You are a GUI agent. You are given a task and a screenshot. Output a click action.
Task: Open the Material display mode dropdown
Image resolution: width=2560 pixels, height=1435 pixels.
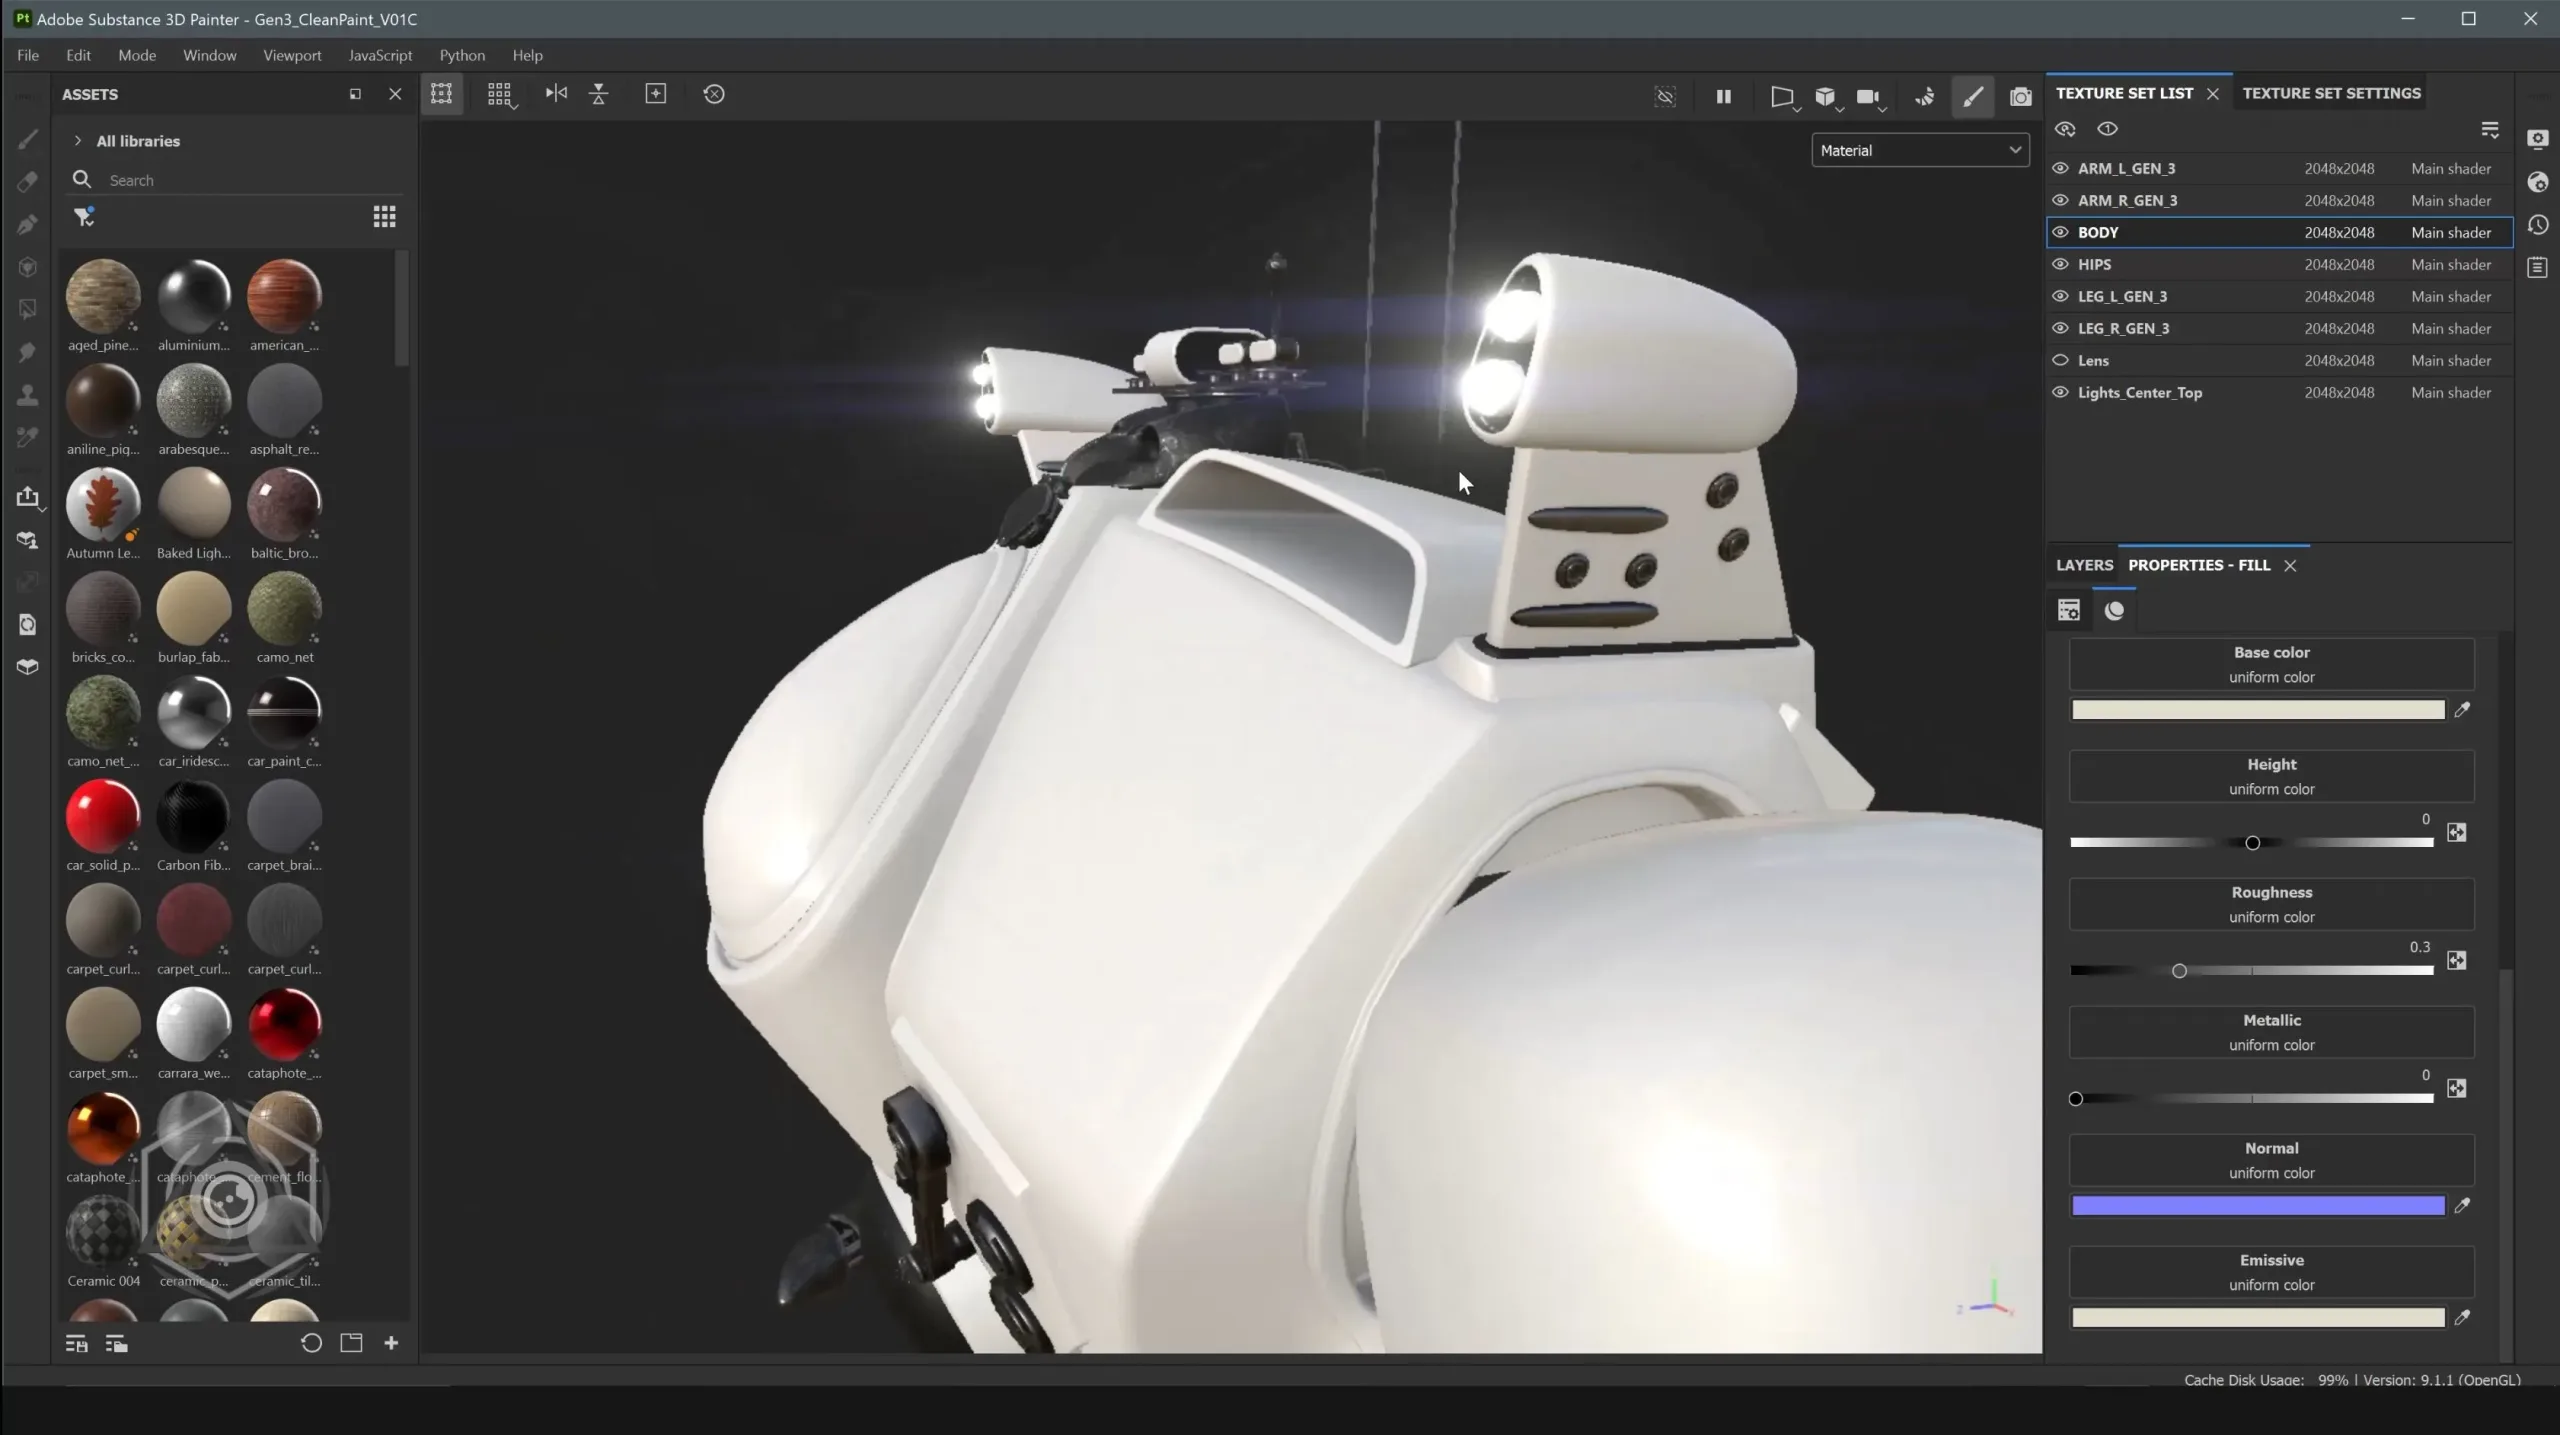pos(1920,149)
